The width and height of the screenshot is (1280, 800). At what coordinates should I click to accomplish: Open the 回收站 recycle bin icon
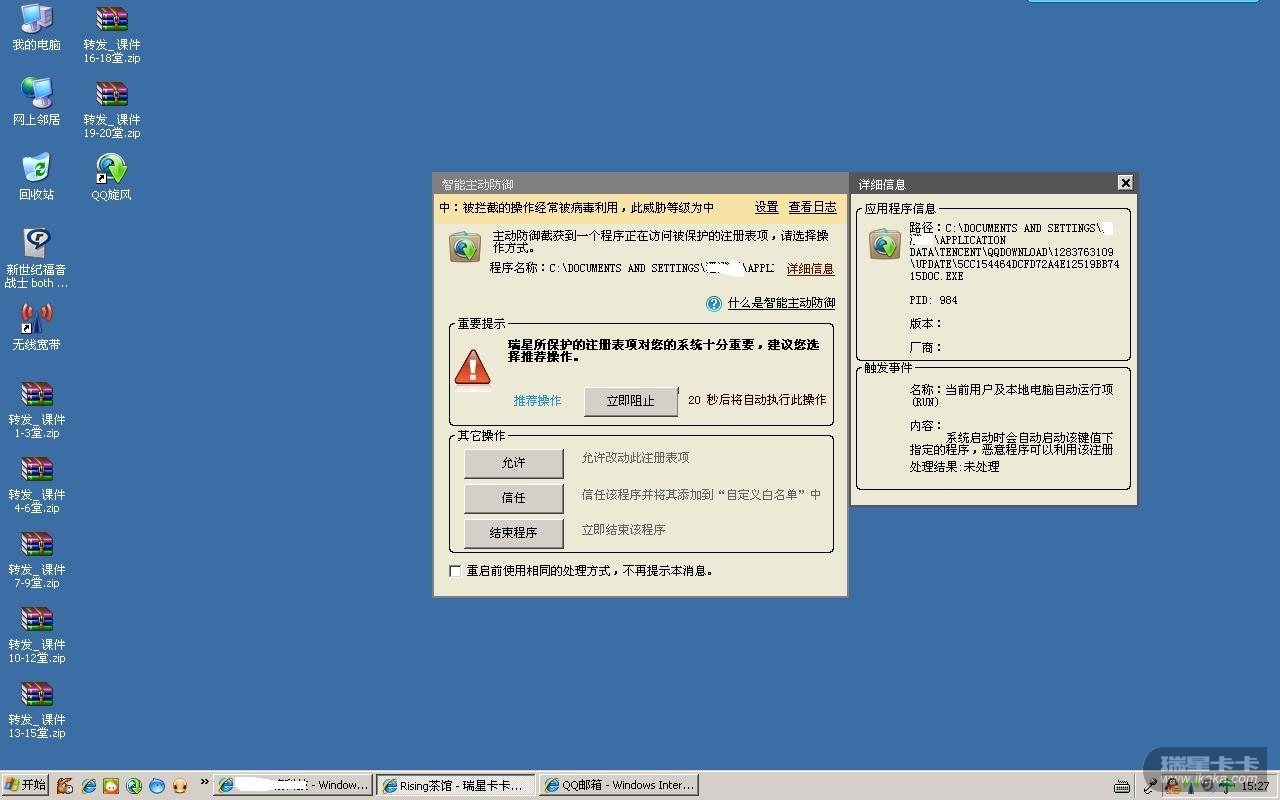click(x=36, y=177)
